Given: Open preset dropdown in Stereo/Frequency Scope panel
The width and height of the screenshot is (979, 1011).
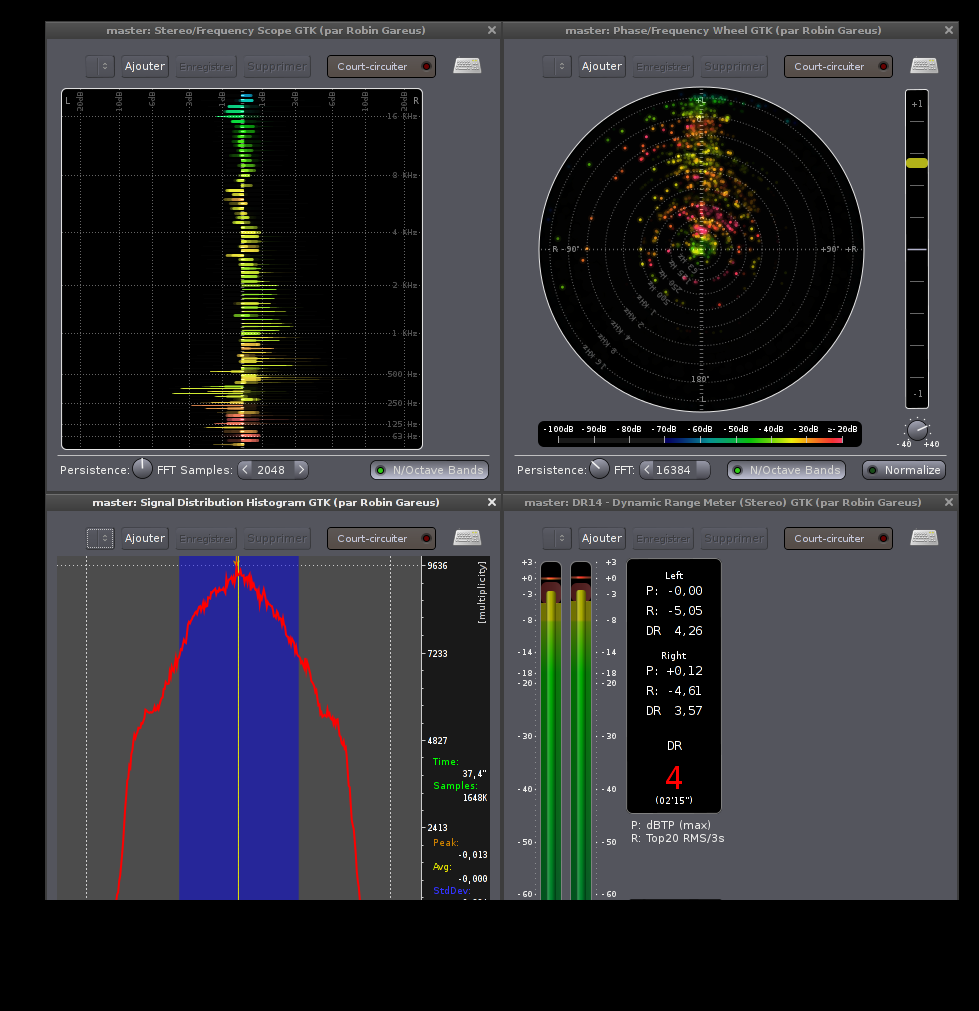Looking at the screenshot, I should 100,67.
